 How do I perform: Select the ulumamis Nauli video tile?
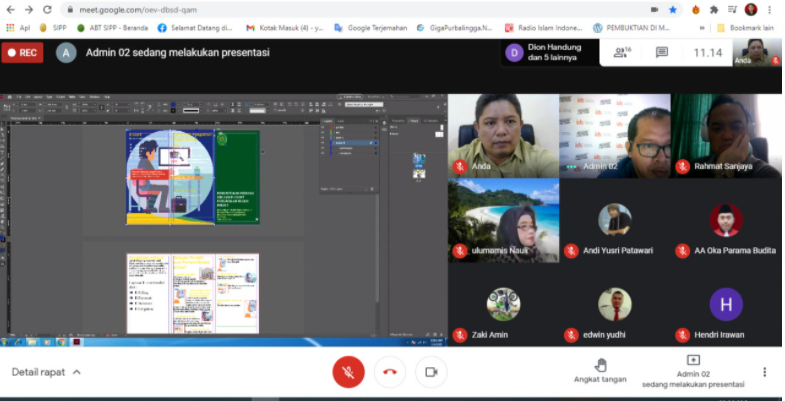click(x=503, y=221)
